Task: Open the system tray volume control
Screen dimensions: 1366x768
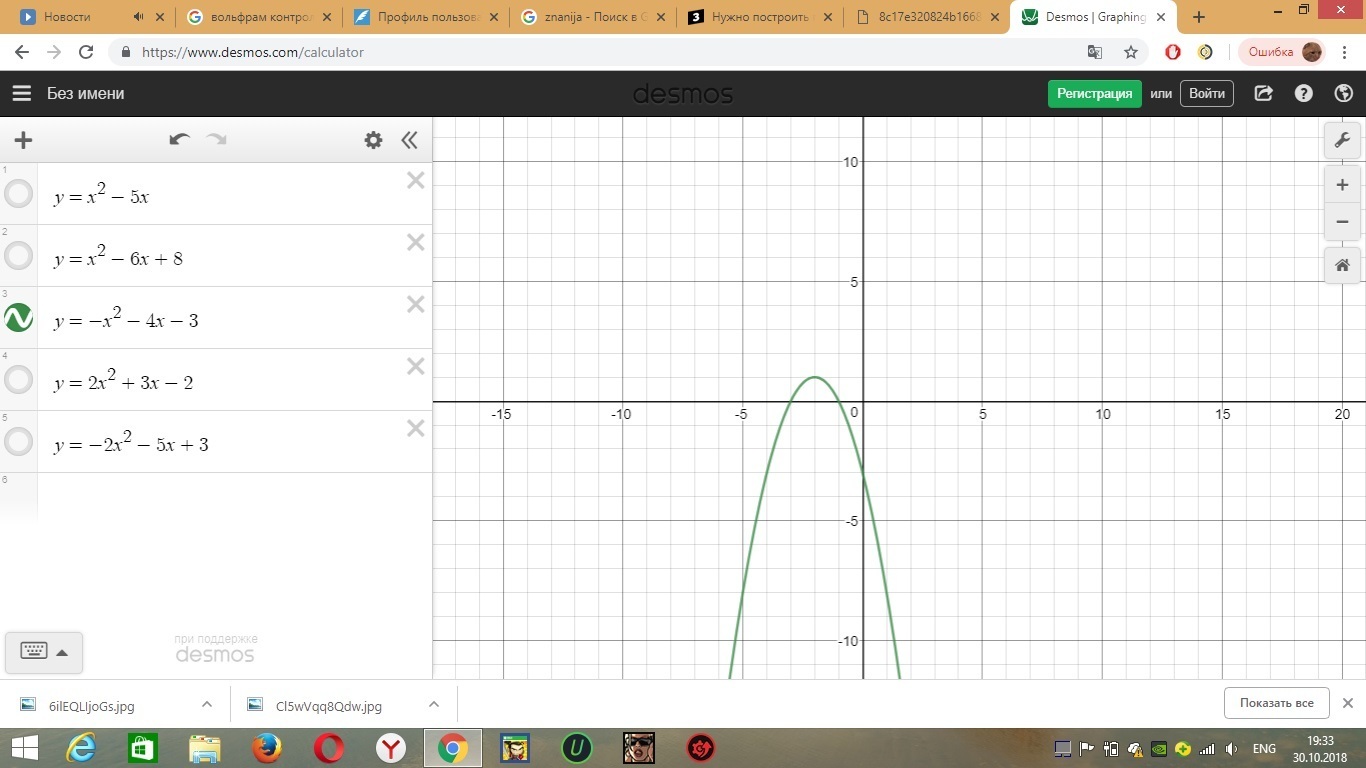Action: (1231, 749)
